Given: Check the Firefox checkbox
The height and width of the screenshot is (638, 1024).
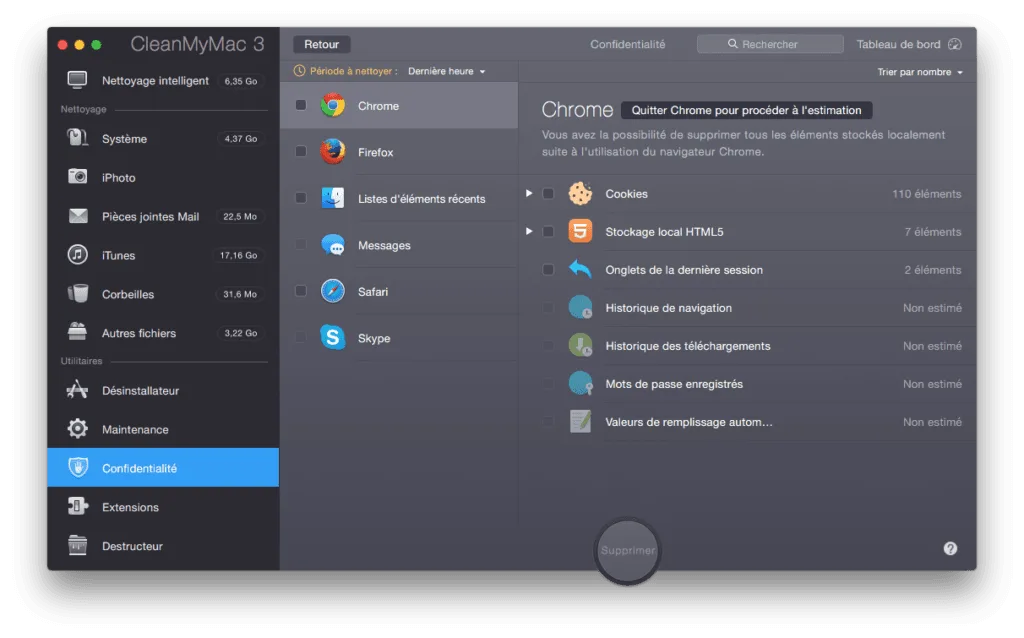Looking at the screenshot, I should point(300,151).
